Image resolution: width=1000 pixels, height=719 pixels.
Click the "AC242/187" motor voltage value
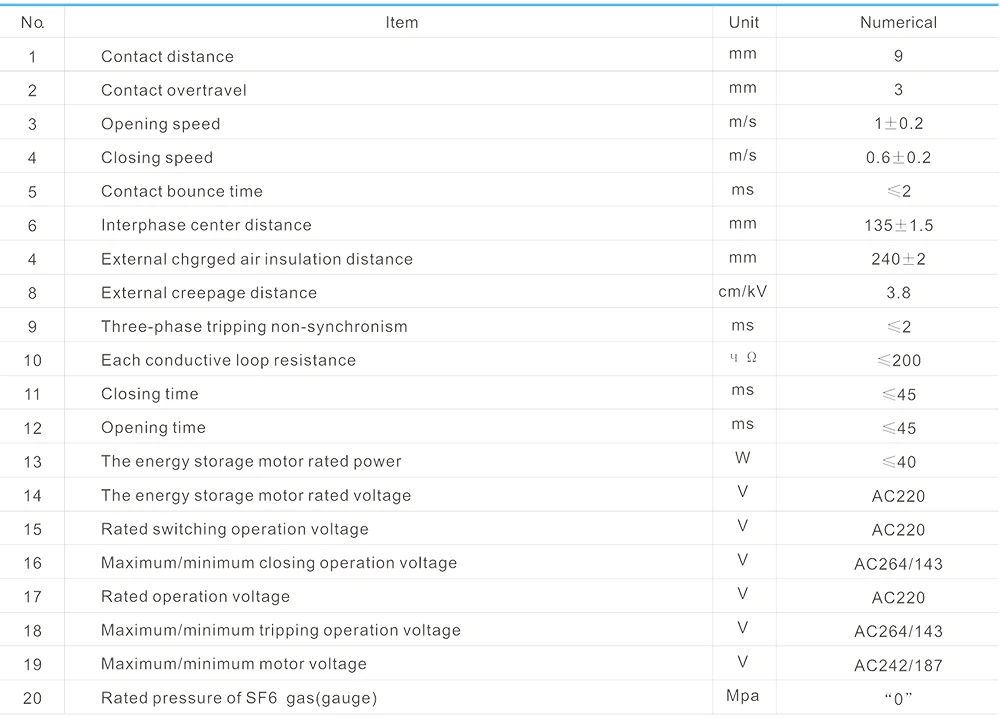pos(898,665)
